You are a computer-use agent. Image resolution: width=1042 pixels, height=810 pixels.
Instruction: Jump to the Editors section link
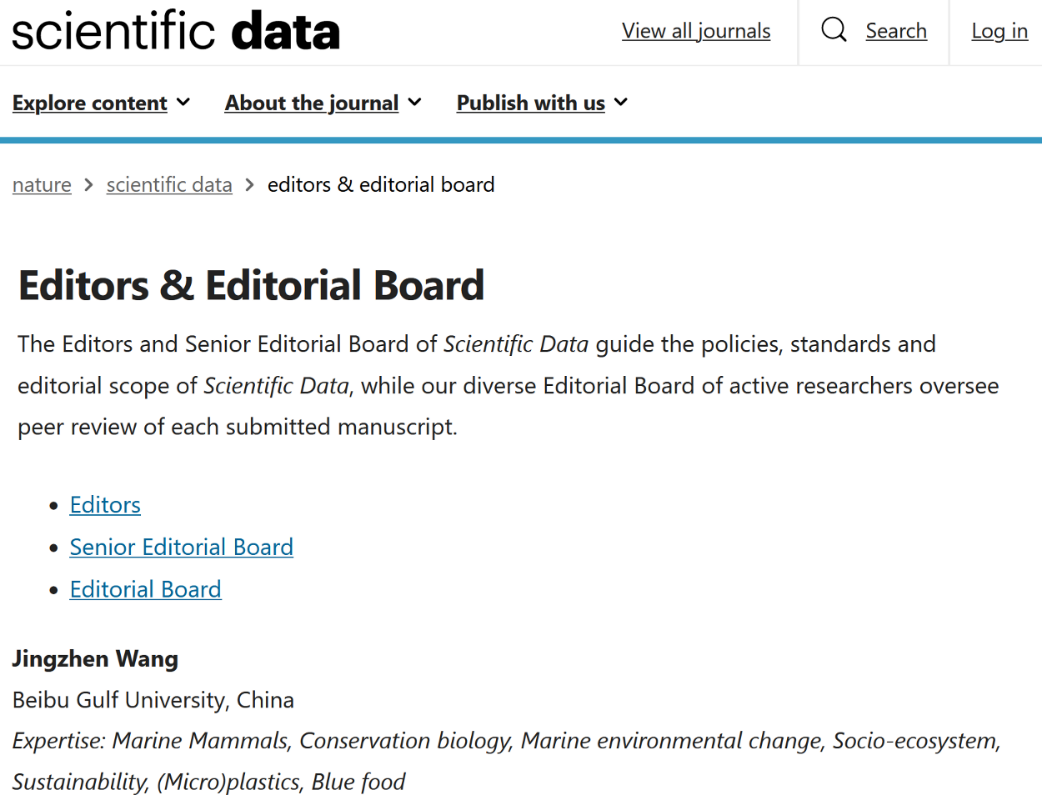point(105,505)
